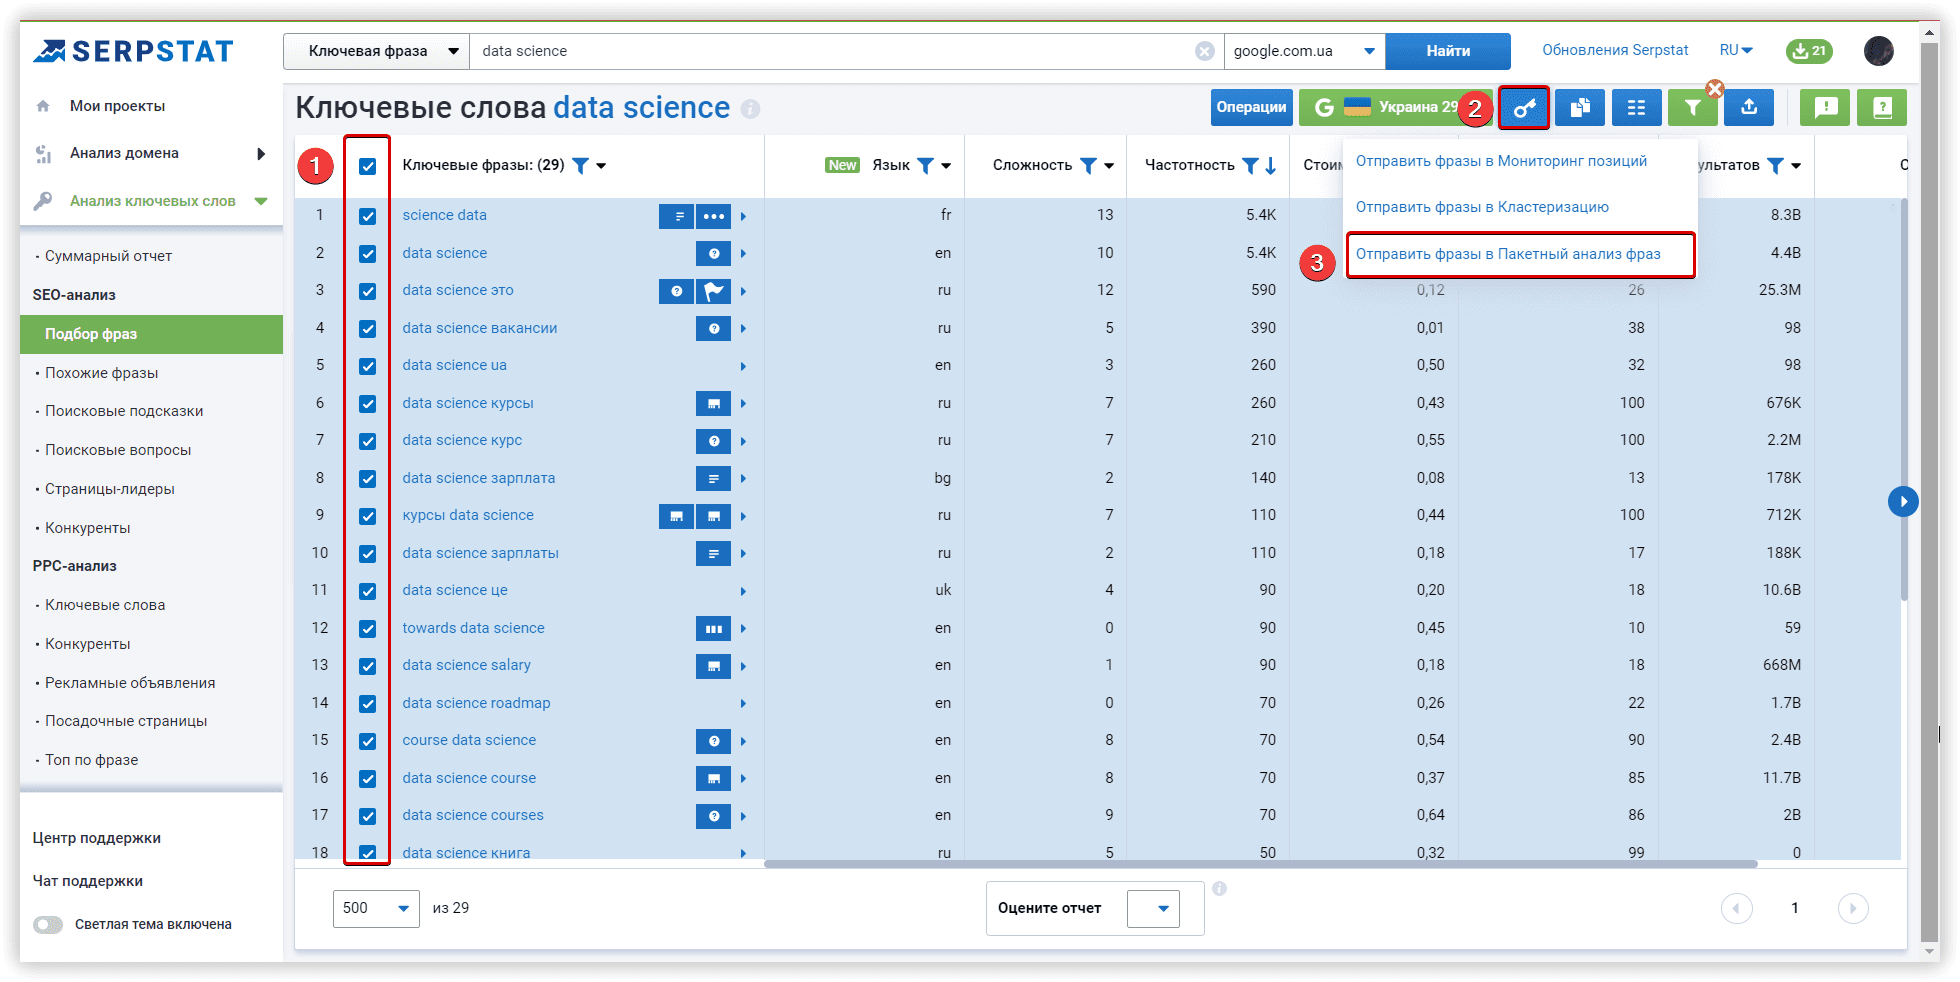1960x982 pixels.
Task: Open the green feedback exclamation icon
Action: pyautogui.click(x=1825, y=108)
